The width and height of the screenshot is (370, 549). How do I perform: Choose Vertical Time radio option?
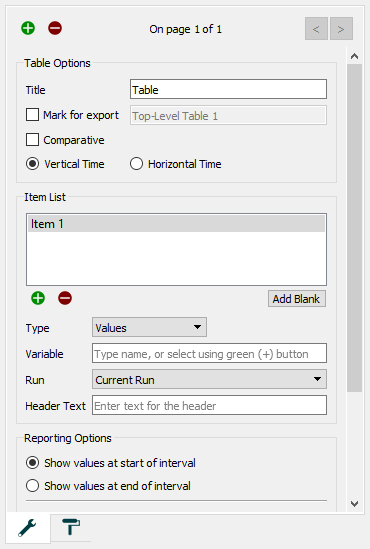click(x=32, y=164)
